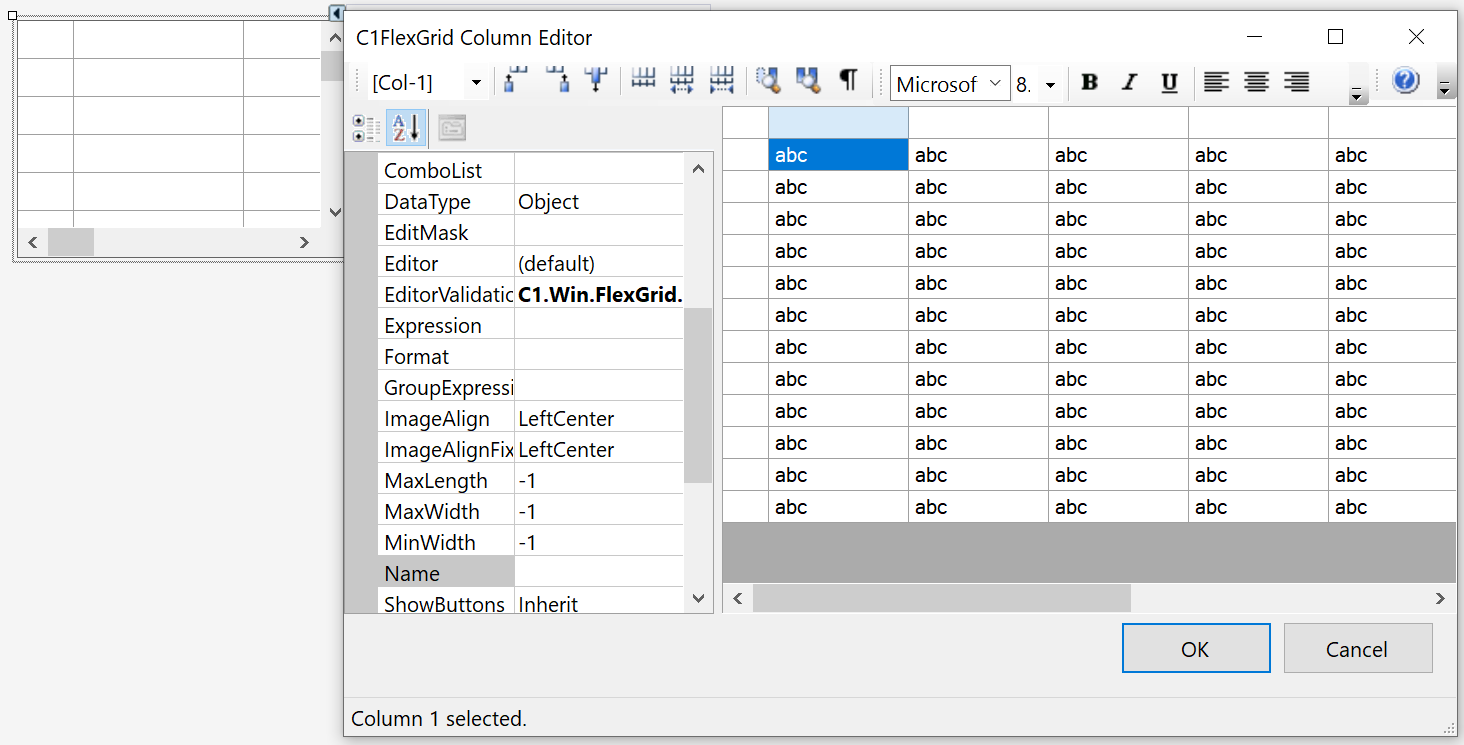Click the Property Pages icon
1464x745 pixels.
452,128
